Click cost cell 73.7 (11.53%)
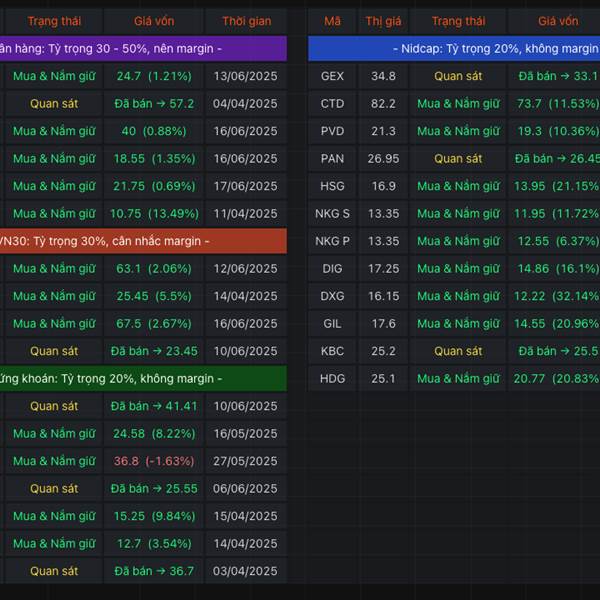The width and height of the screenshot is (600, 600). coord(554,104)
